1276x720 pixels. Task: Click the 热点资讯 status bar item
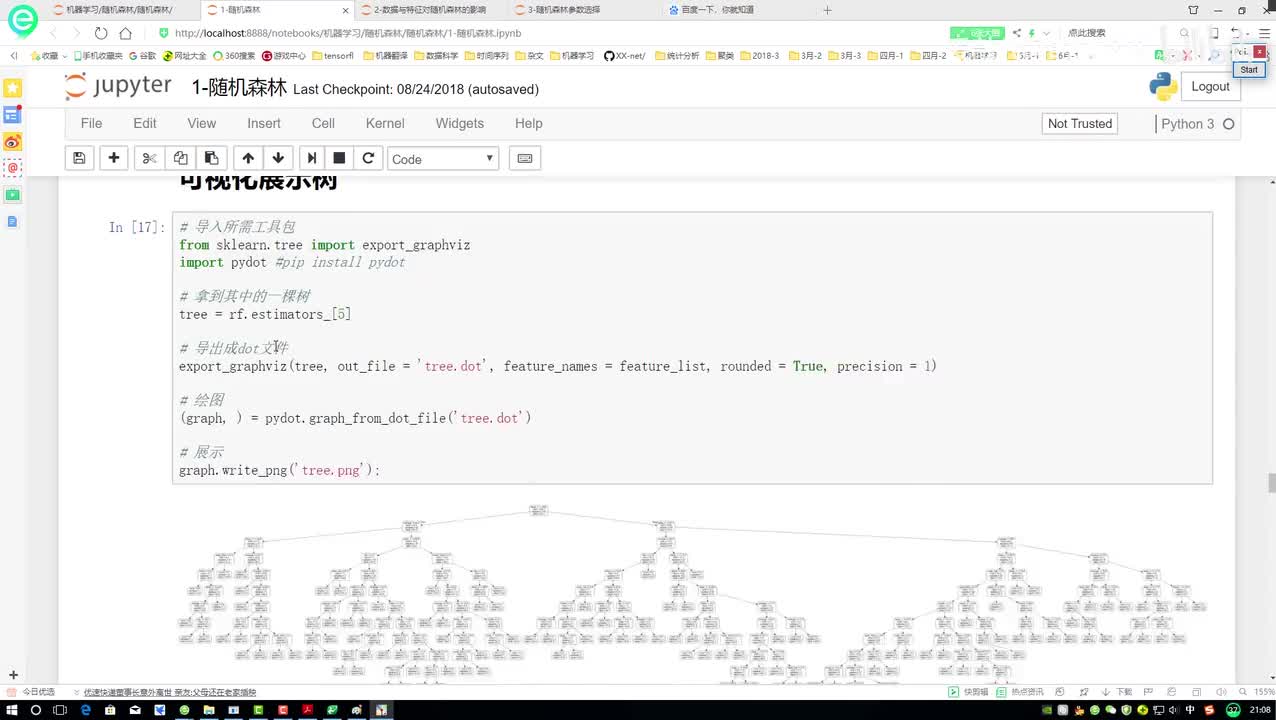coord(1021,692)
